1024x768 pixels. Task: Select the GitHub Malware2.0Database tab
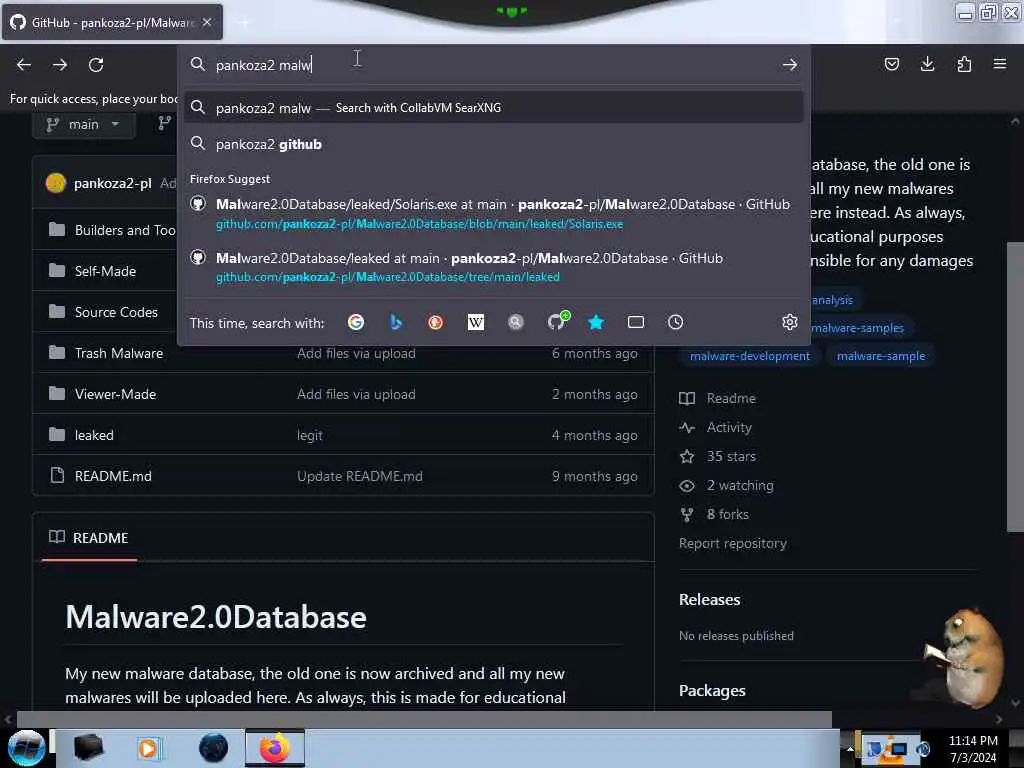click(112, 22)
